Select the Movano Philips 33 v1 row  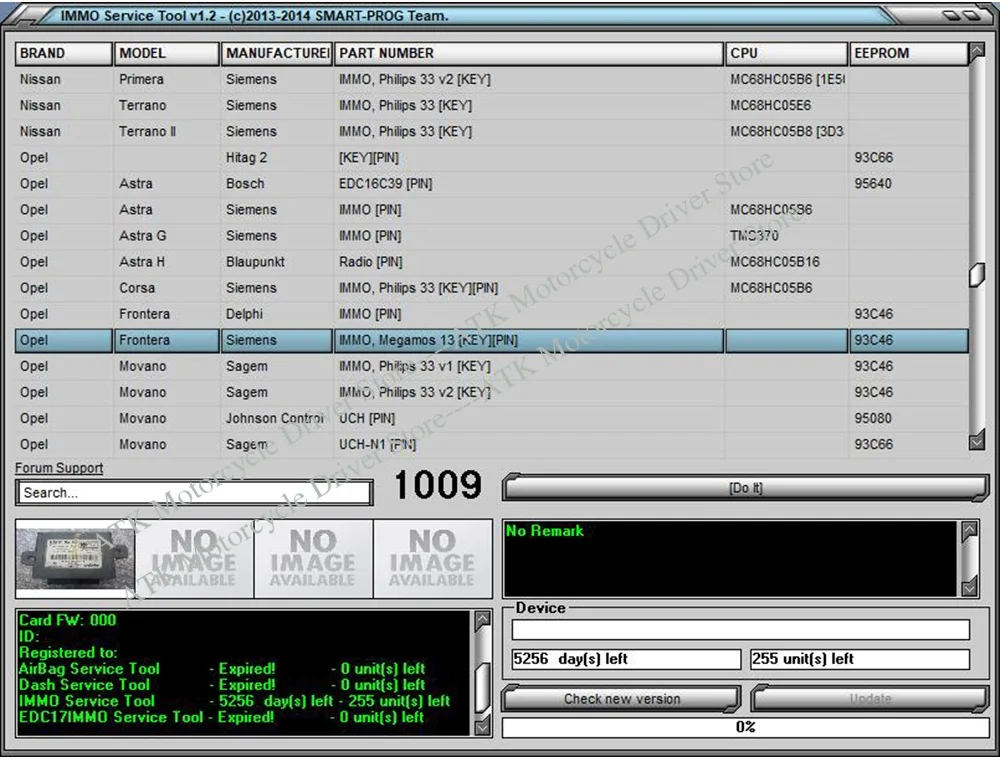coord(491,367)
